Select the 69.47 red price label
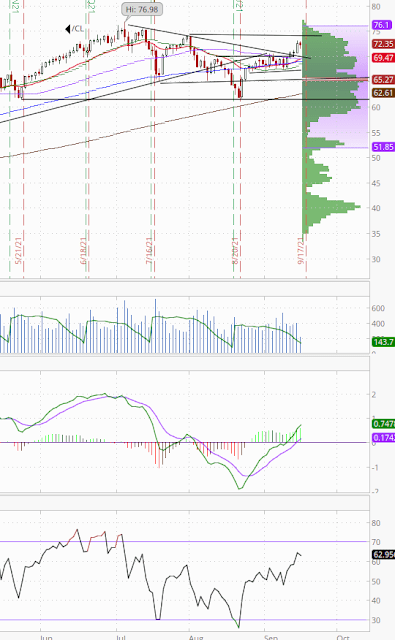Viewport: 395px width, 640px height. point(383,58)
